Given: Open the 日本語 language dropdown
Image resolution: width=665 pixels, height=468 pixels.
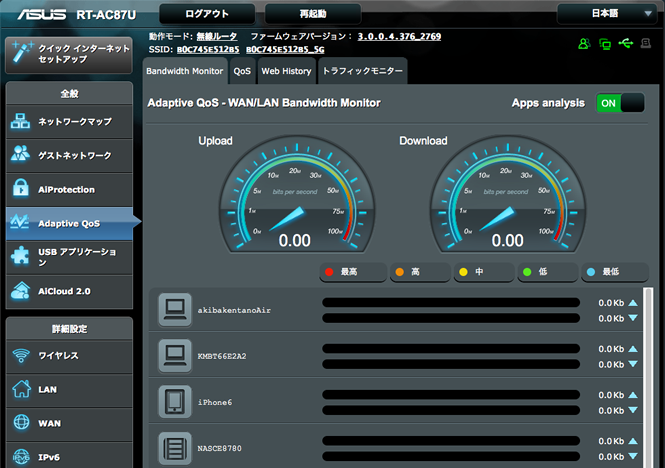Looking at the screenshot, I should [609, 14].
